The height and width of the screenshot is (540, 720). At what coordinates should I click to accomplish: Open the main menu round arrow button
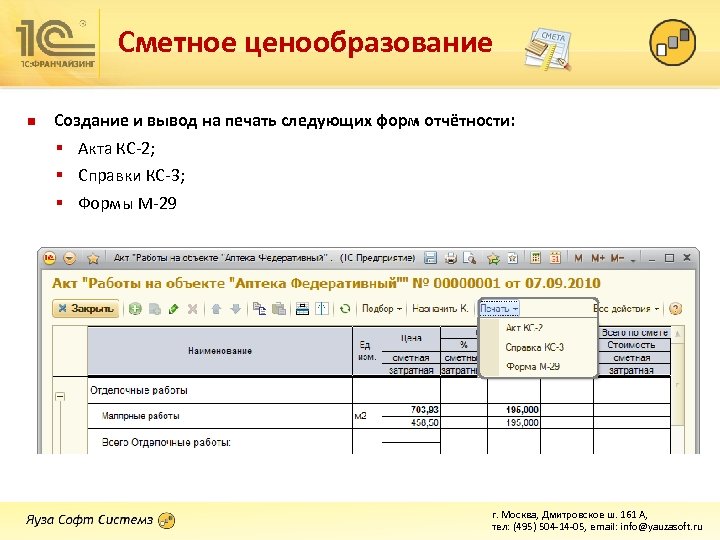click(69, 259)
